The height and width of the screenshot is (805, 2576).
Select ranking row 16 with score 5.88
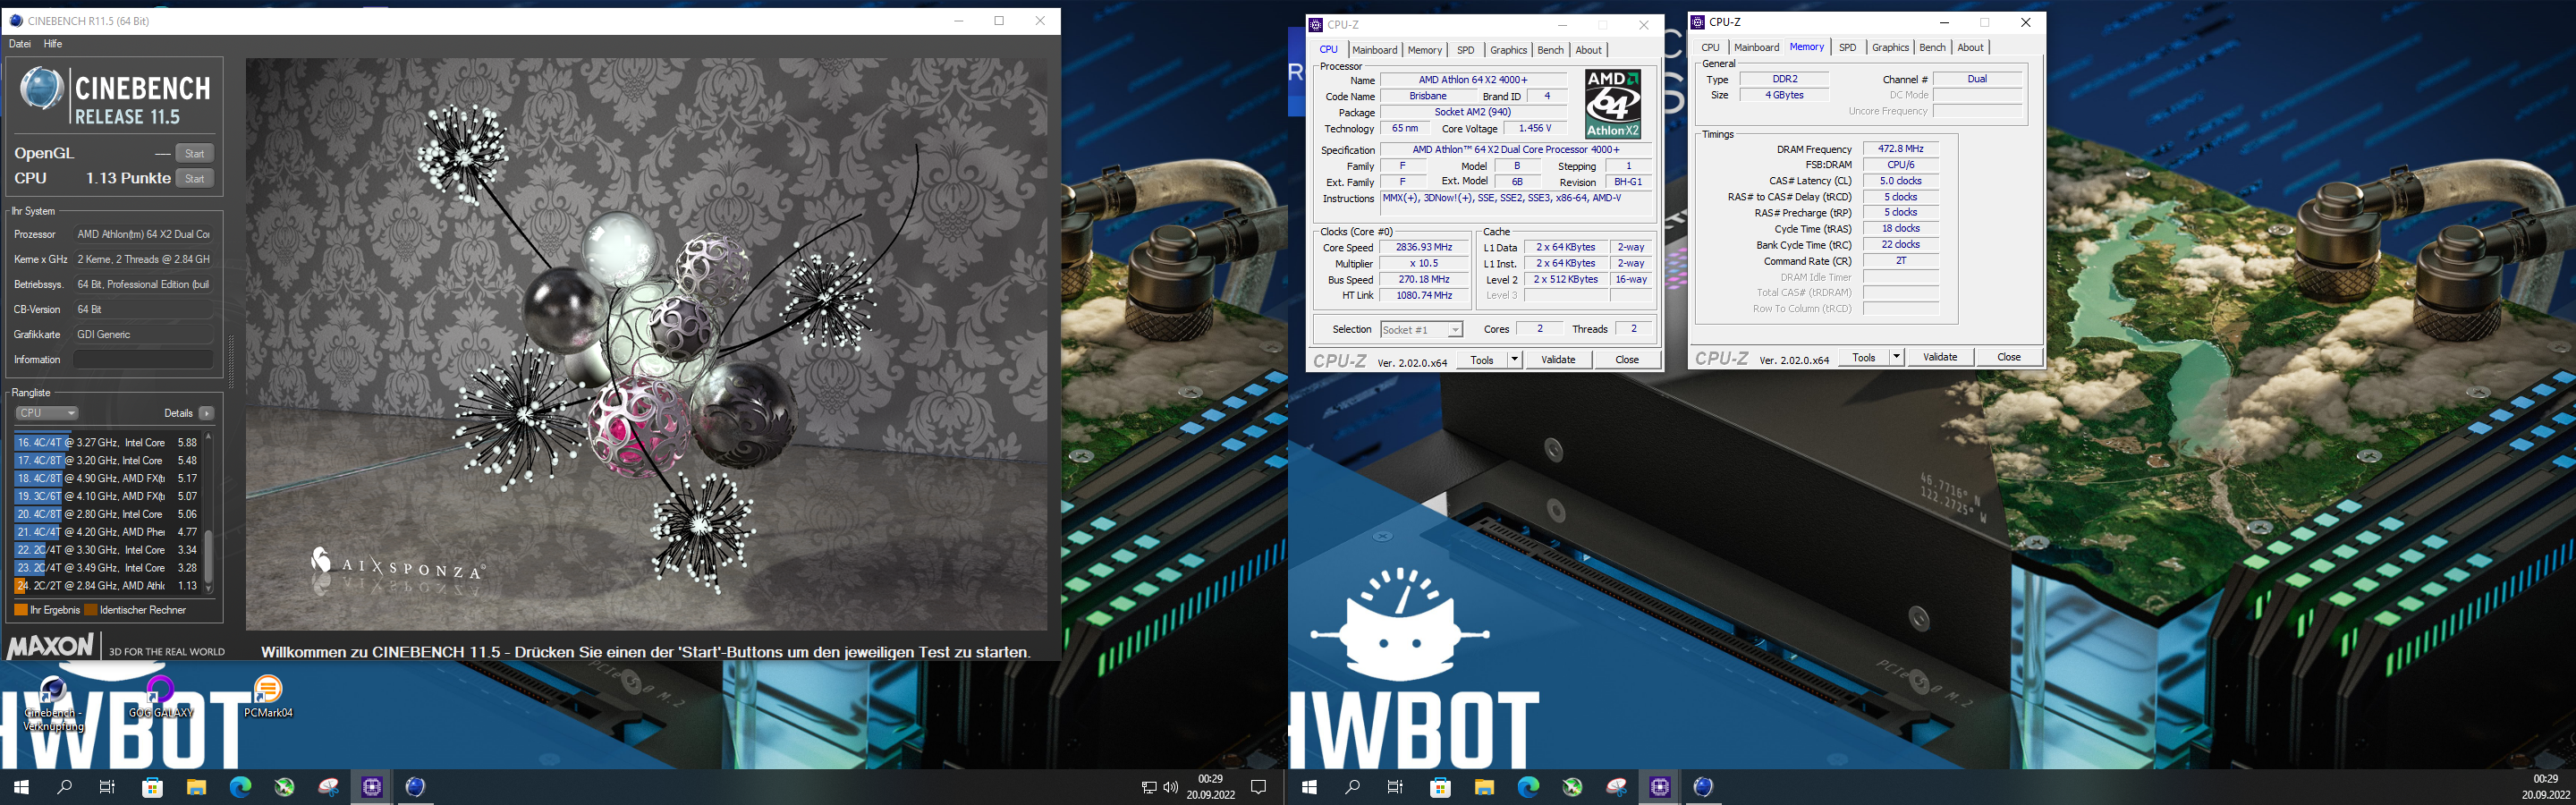[107, 442]
